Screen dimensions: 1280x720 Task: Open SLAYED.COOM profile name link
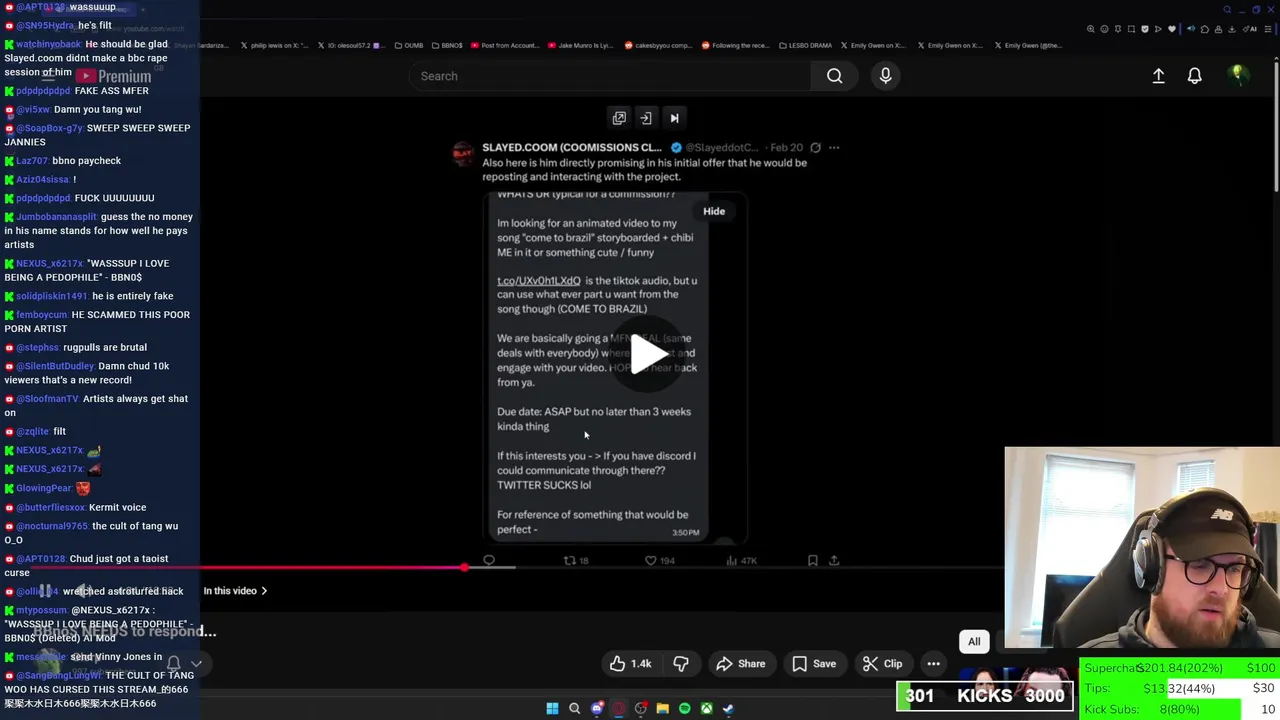[x=572, y=147]
